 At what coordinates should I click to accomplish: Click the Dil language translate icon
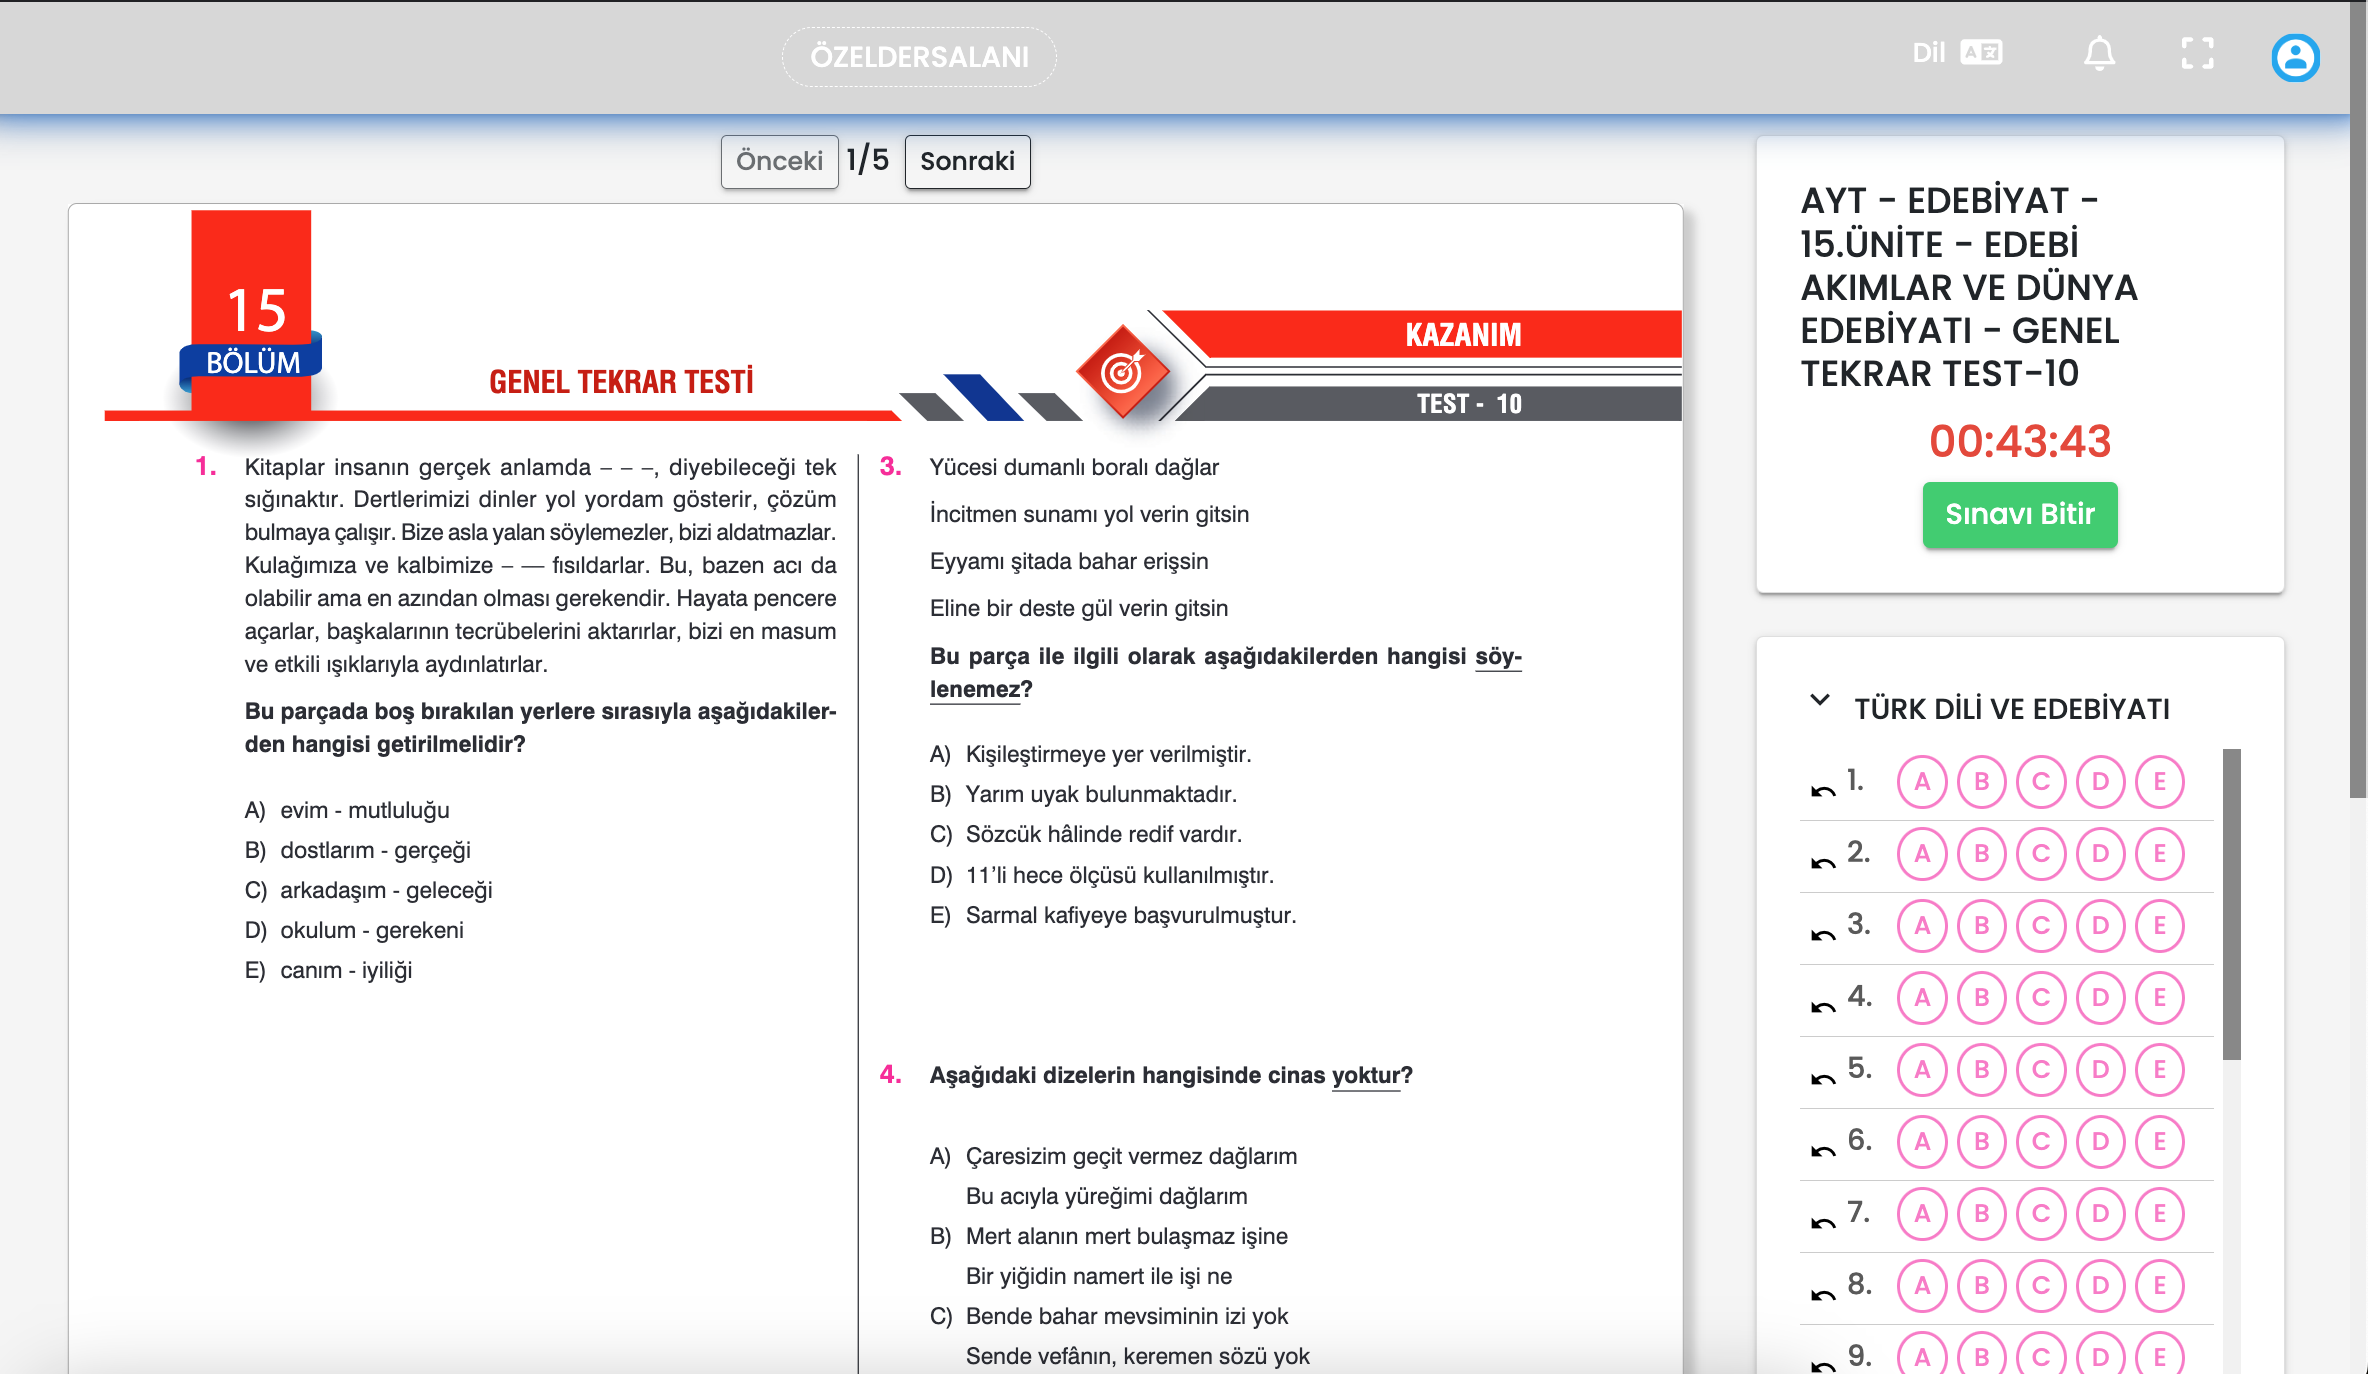(1980, 53)
